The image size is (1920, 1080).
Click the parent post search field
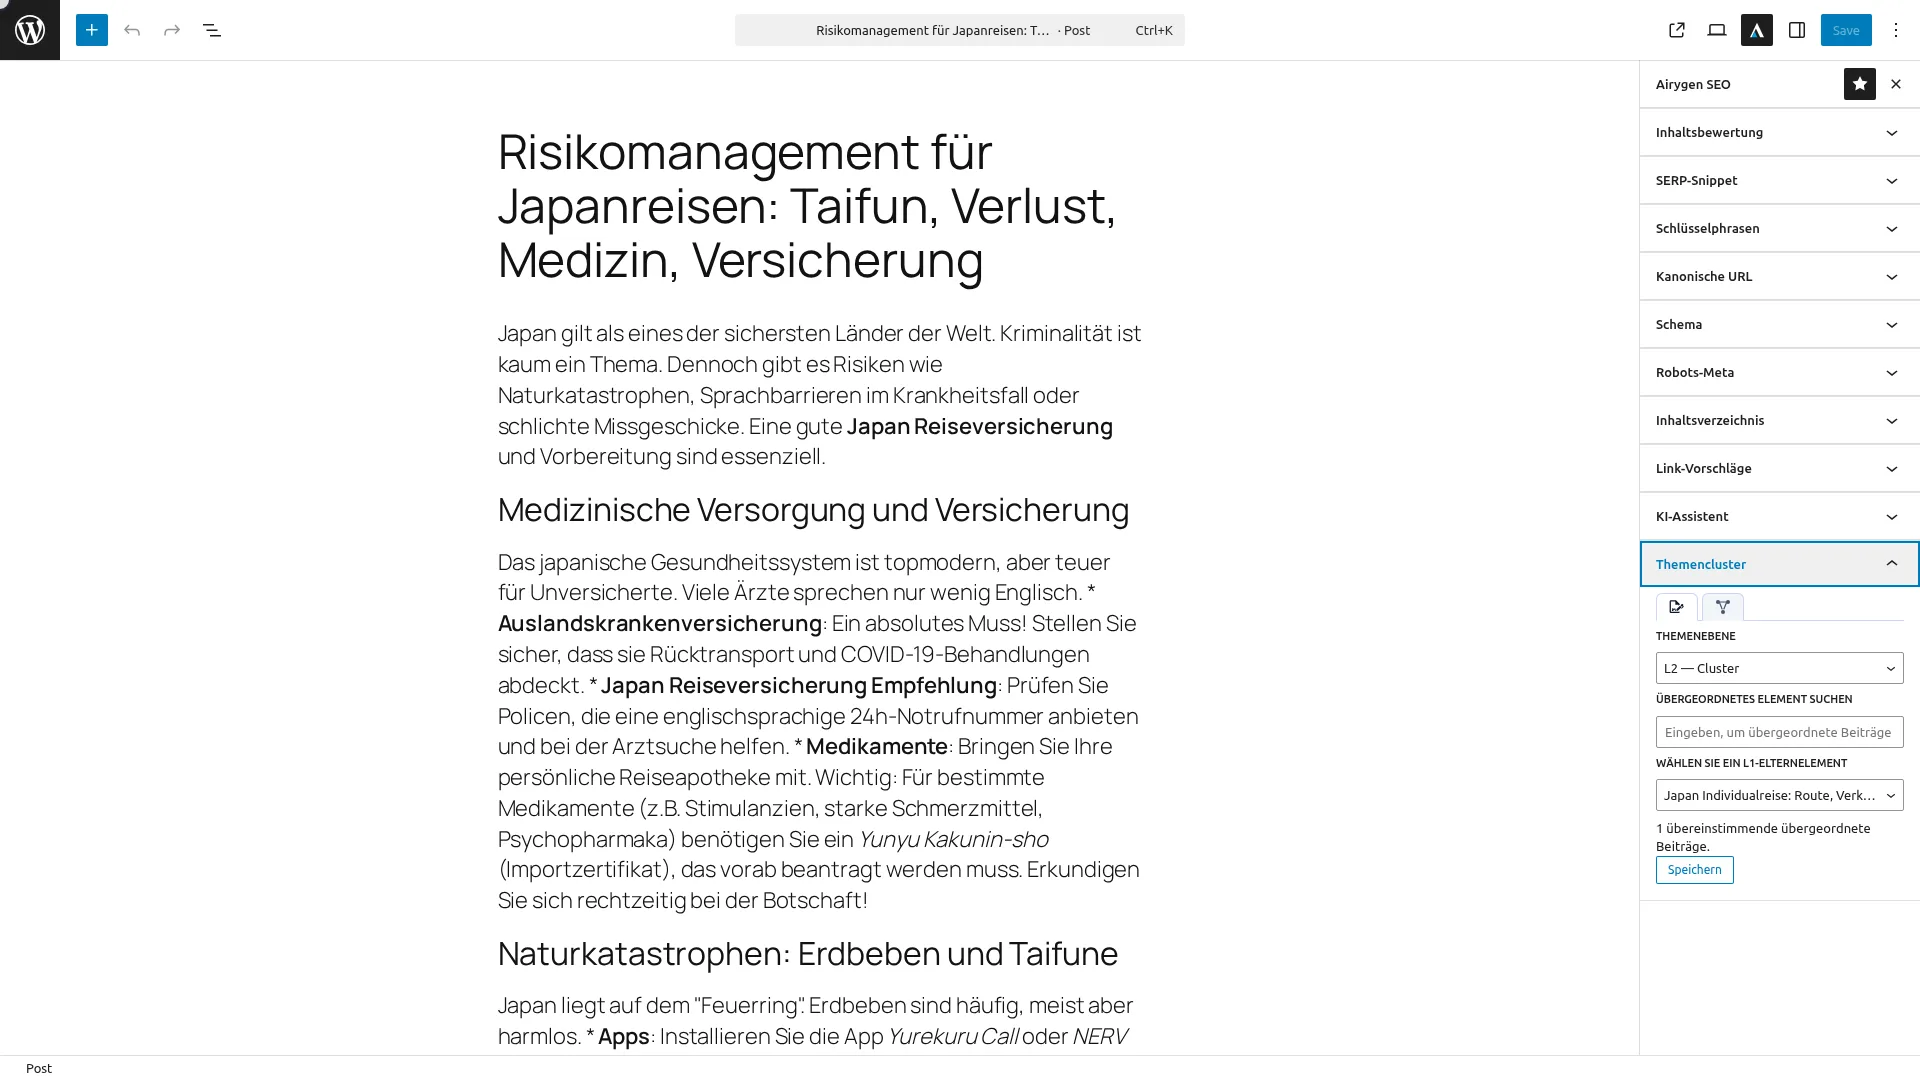pyautogui.click(x=1779, y=731)
